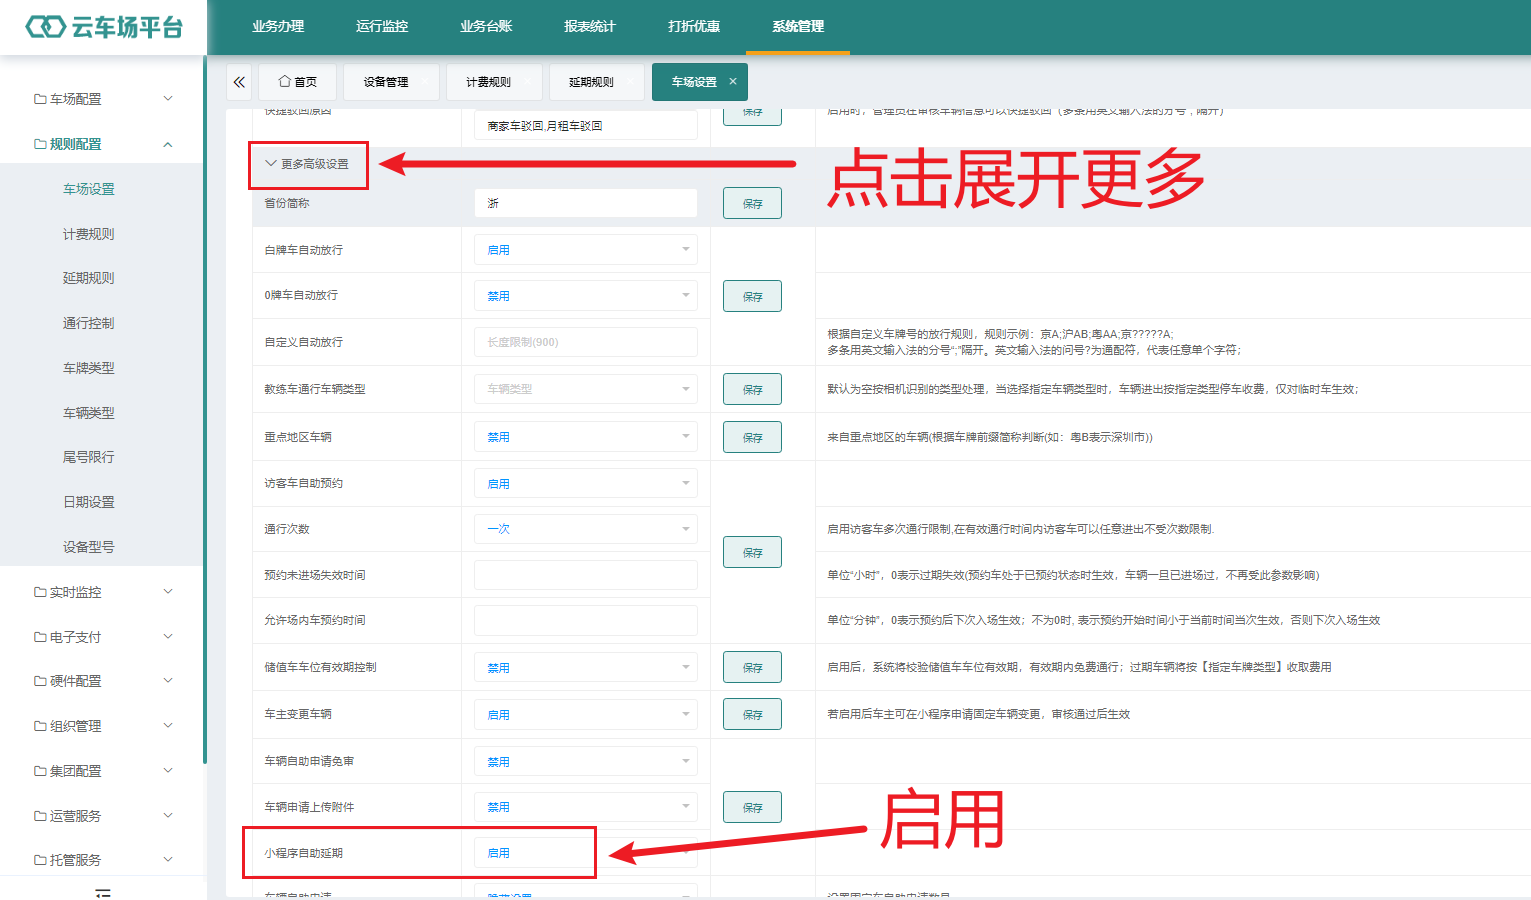Image resolution: width=1531 pixels, height=900 pixels.
Task: Click the folder icon beside 实时监控
Action: 40,592
